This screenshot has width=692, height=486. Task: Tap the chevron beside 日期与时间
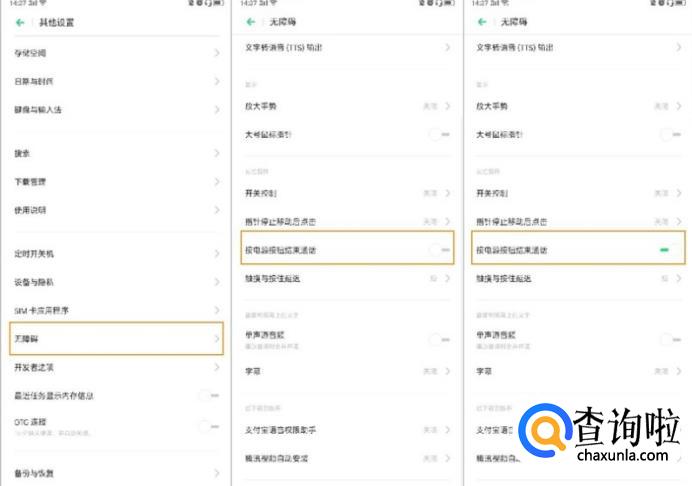[x=216, y=81]
